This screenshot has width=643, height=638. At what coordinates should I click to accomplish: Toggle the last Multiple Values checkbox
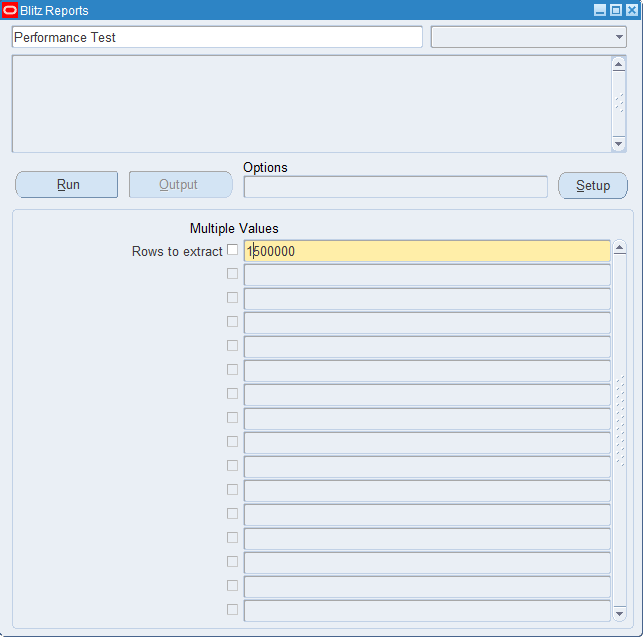[x=233, y=610]
